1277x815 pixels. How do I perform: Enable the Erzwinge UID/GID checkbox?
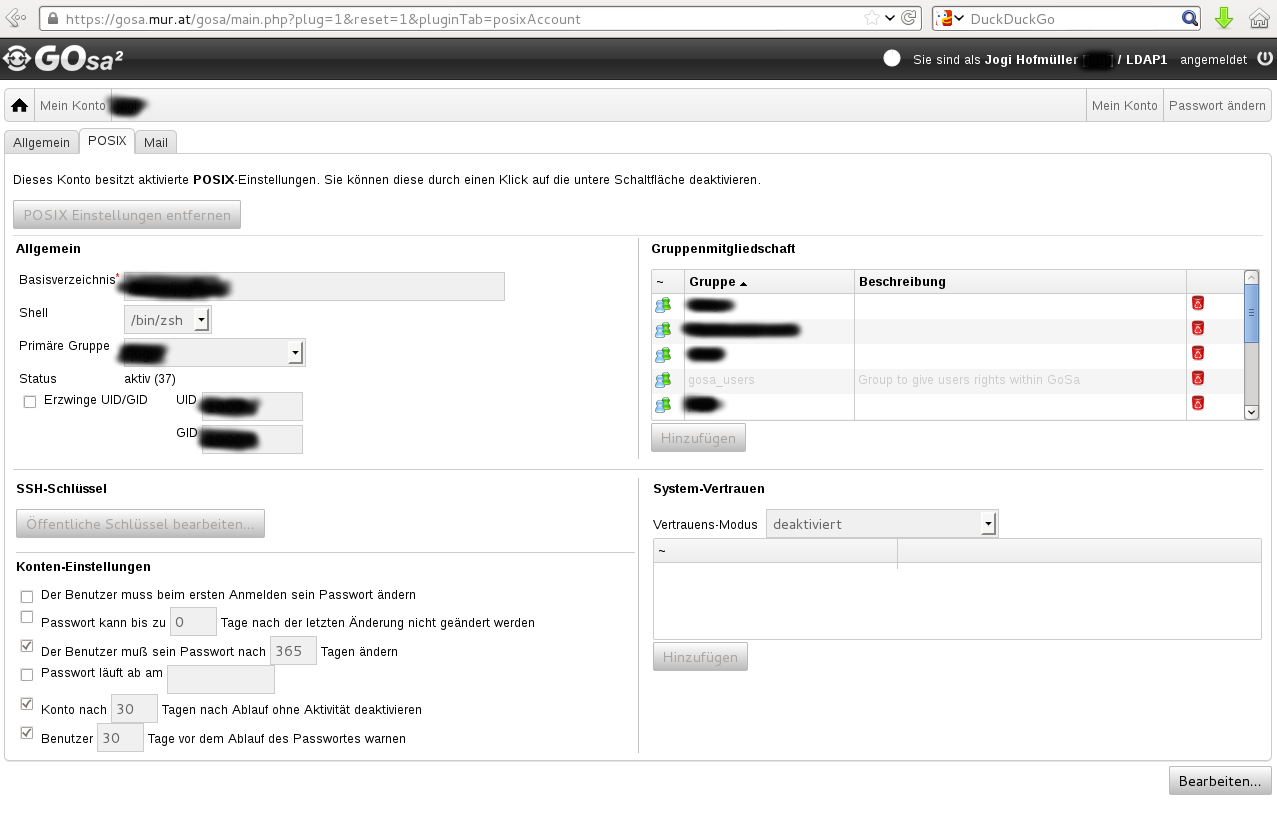click(x=30, y=401)
